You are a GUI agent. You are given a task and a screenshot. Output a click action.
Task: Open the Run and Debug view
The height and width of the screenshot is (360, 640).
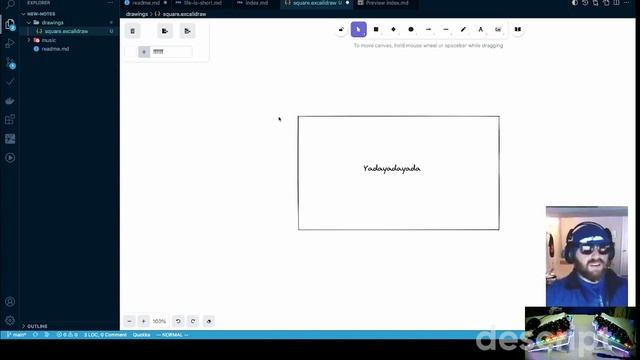tap(10, 43)
